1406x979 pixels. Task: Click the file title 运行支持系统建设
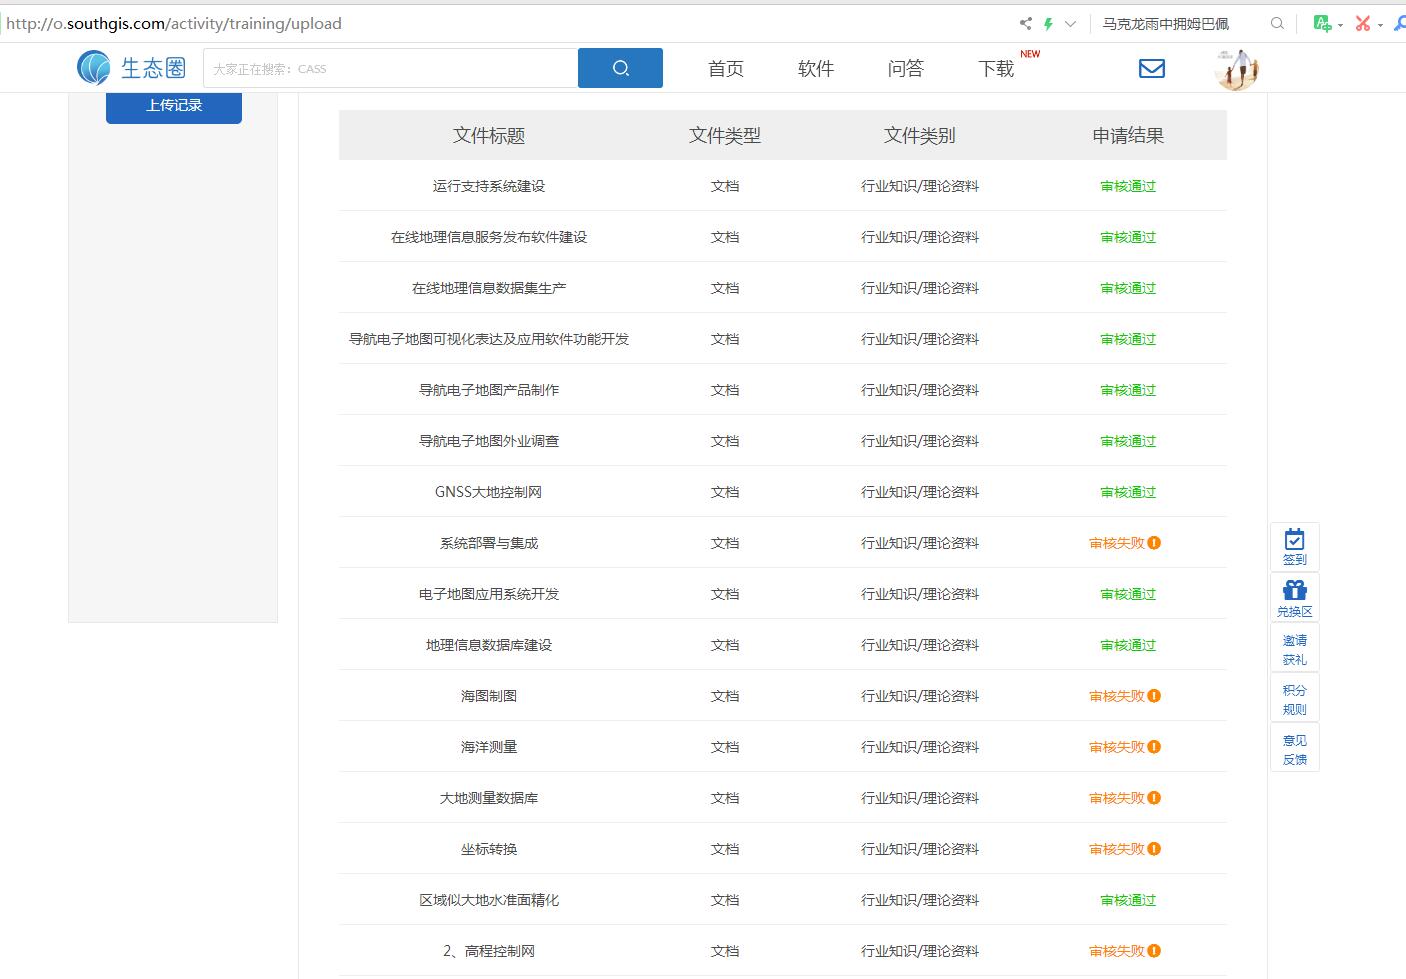(x=489, y=186)
